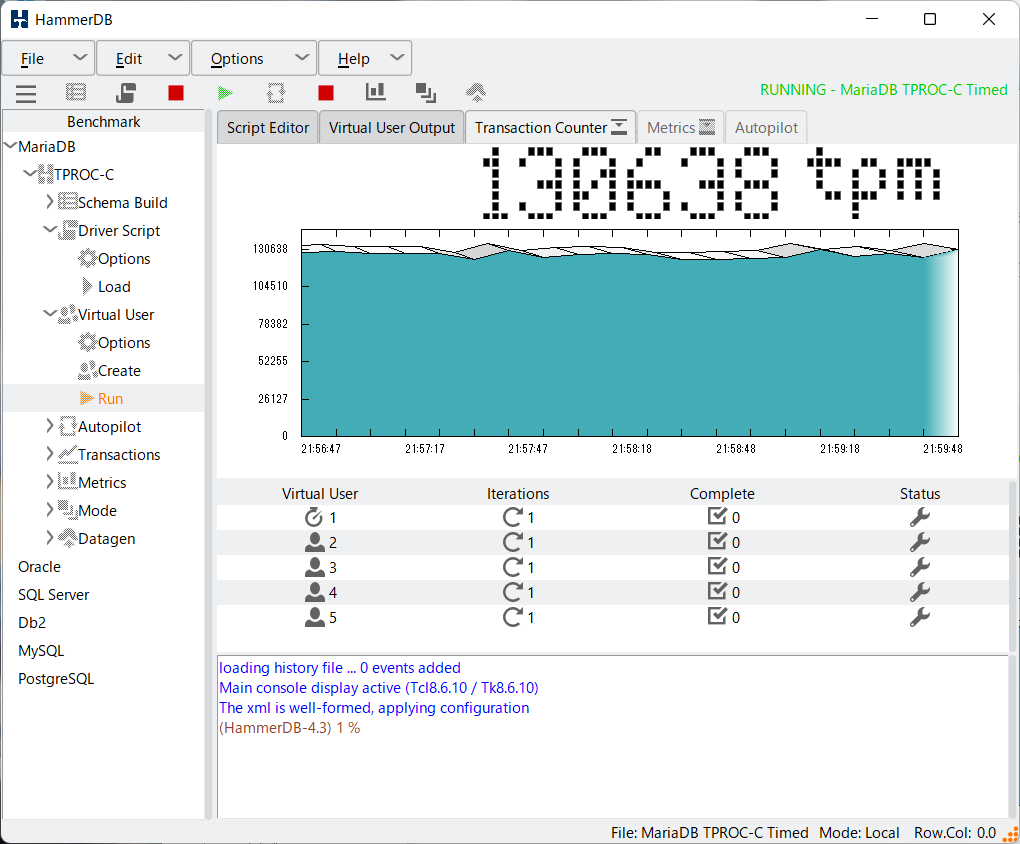The height and width of the screenshot is (844, 1020).
Task: Open the Edit menu
Action: [143, 59]
